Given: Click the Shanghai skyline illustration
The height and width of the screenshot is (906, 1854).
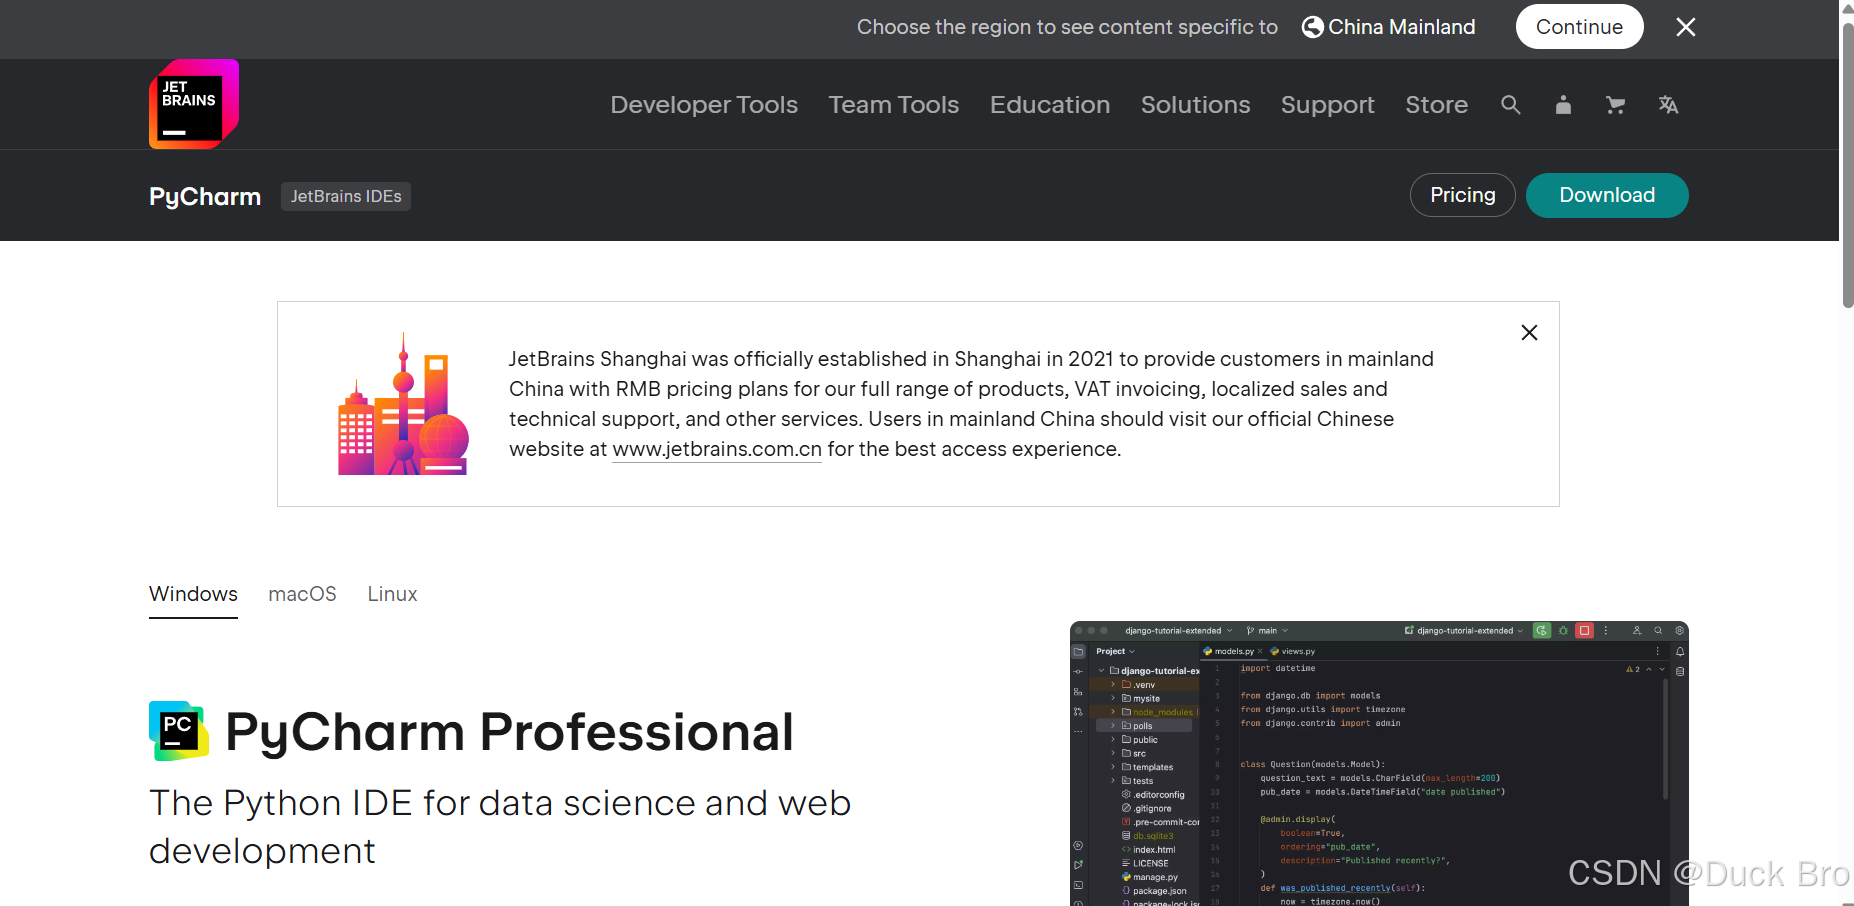Looking at the screenshot, I should coord(403,404).
